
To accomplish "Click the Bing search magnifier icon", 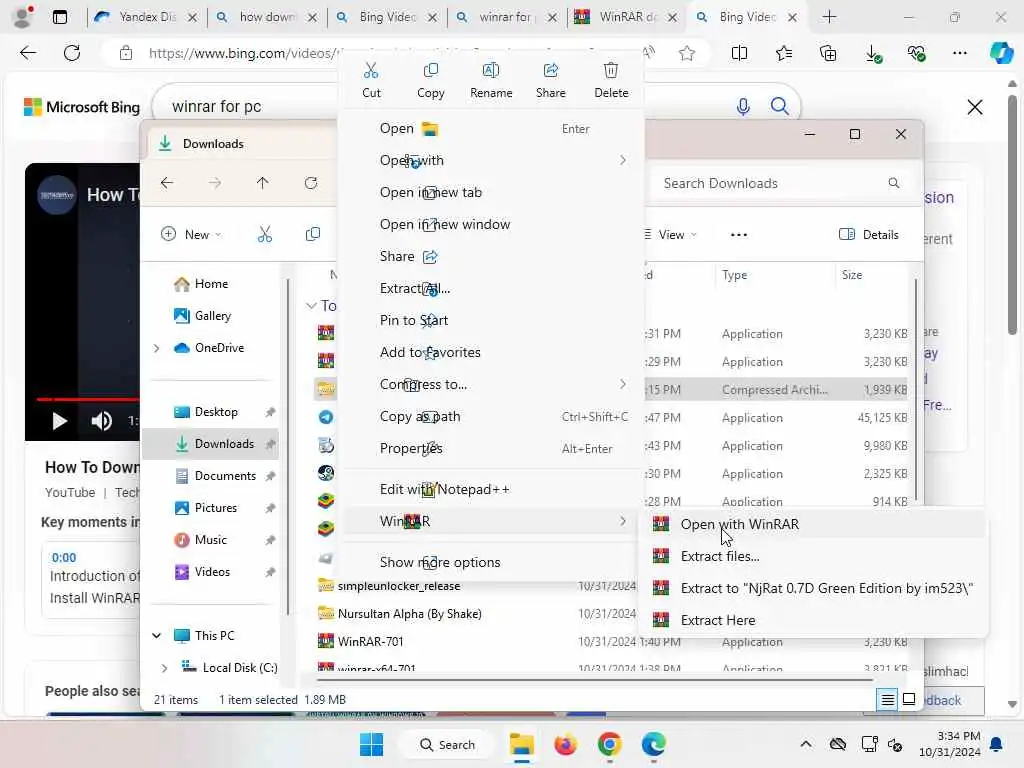I will pos(779,106).
